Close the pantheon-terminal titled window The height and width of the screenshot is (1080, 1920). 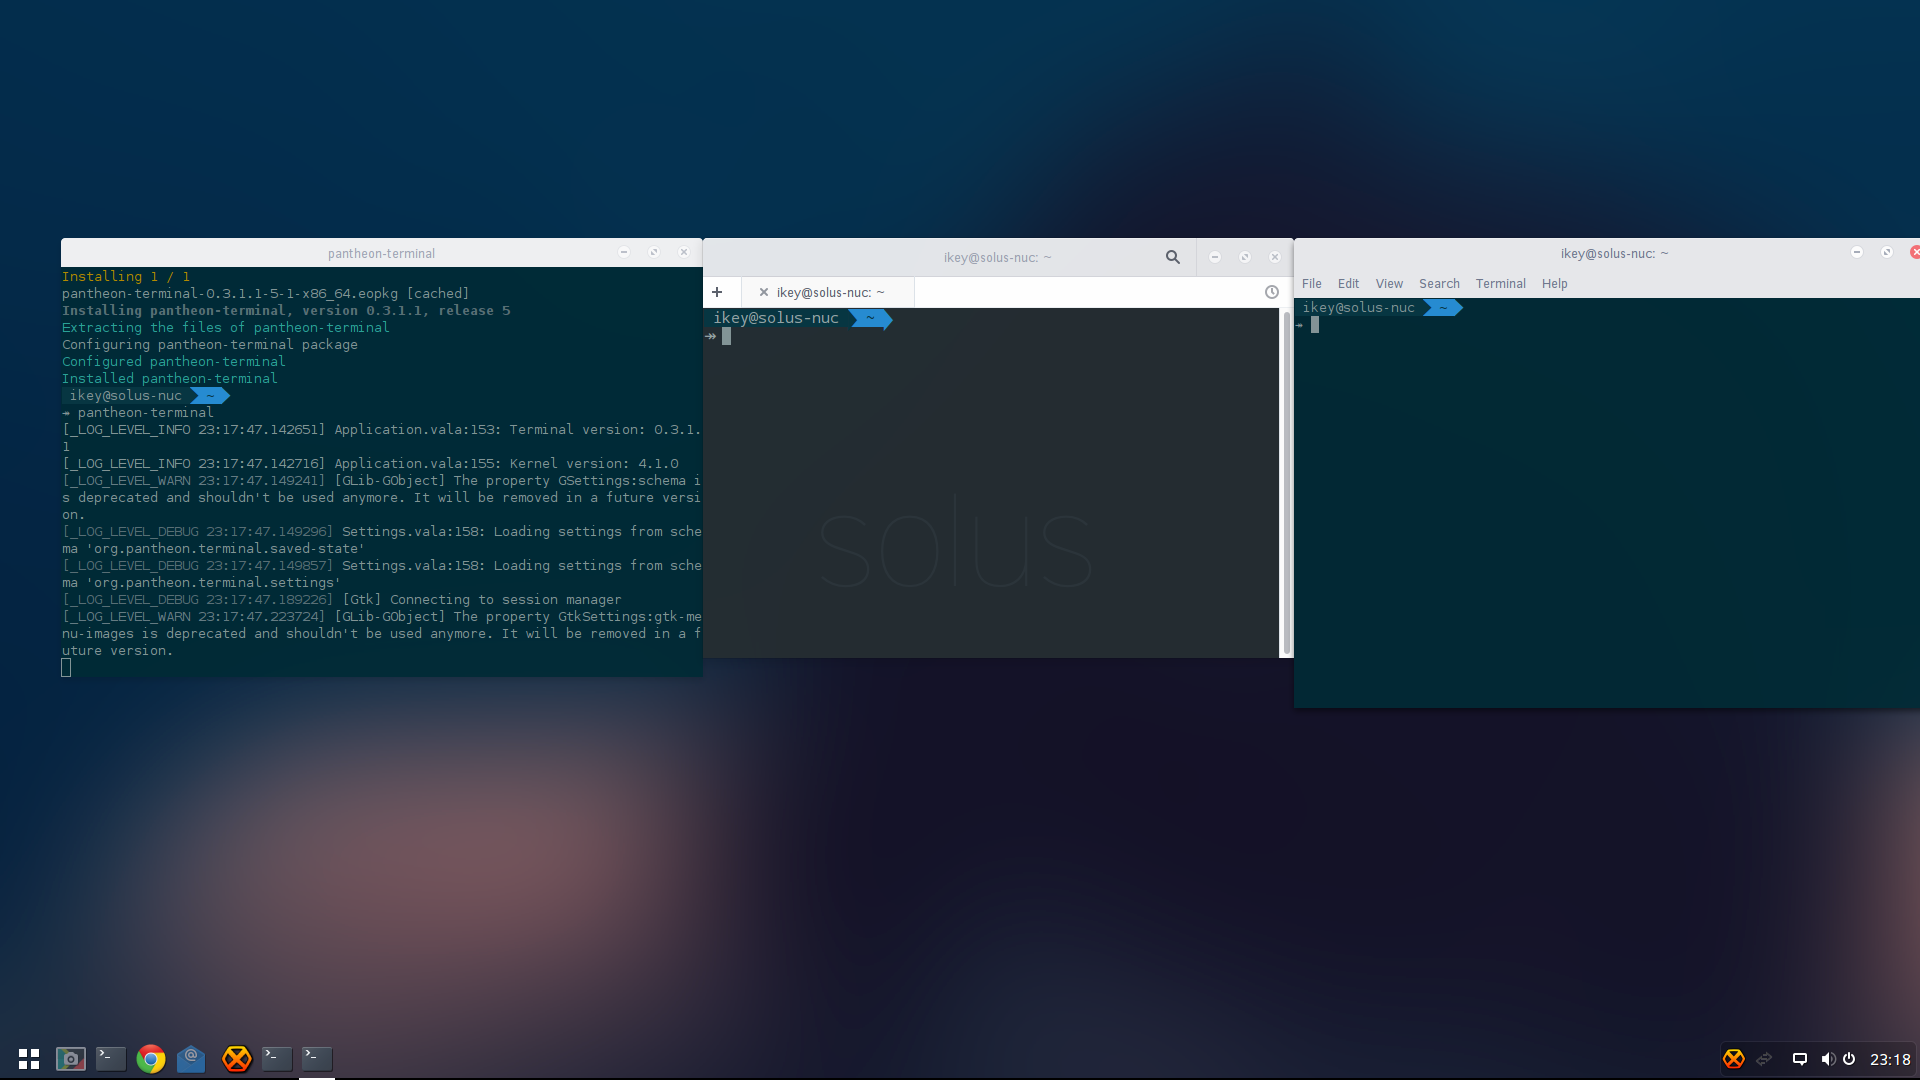(x=684, y=252)
